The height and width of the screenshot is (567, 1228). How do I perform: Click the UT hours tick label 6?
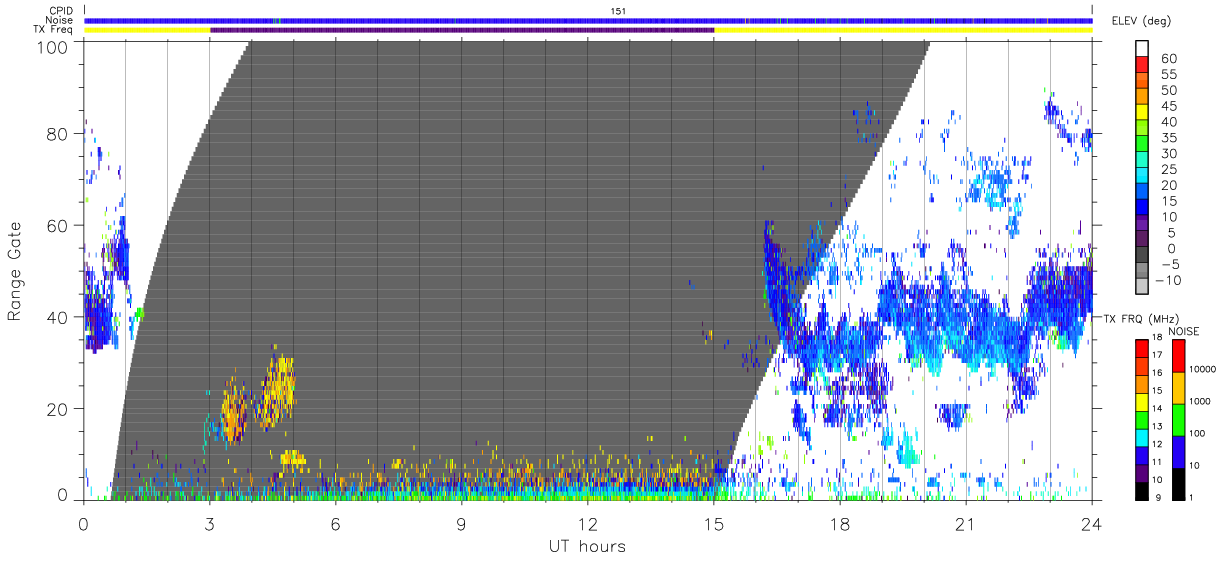tap(336, 523)
